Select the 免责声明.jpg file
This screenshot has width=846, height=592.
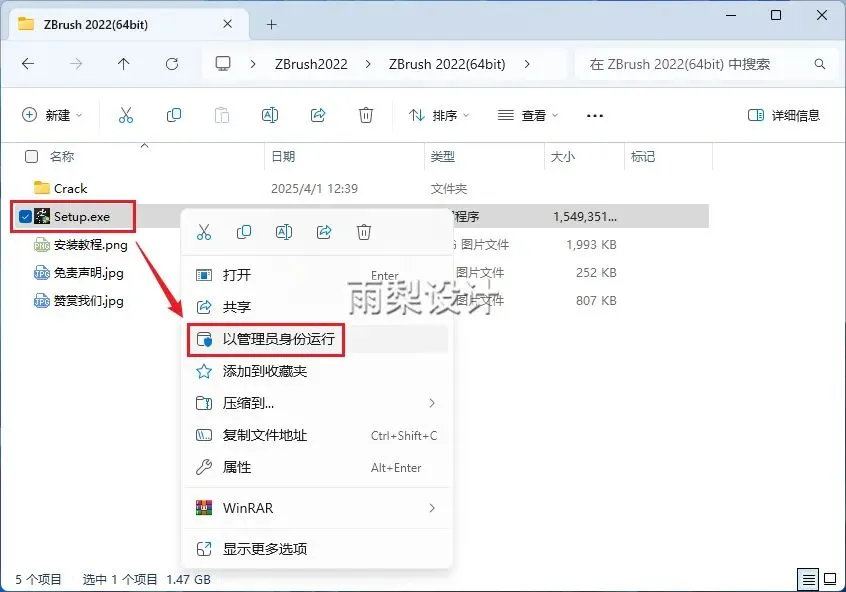coord(88,273)
